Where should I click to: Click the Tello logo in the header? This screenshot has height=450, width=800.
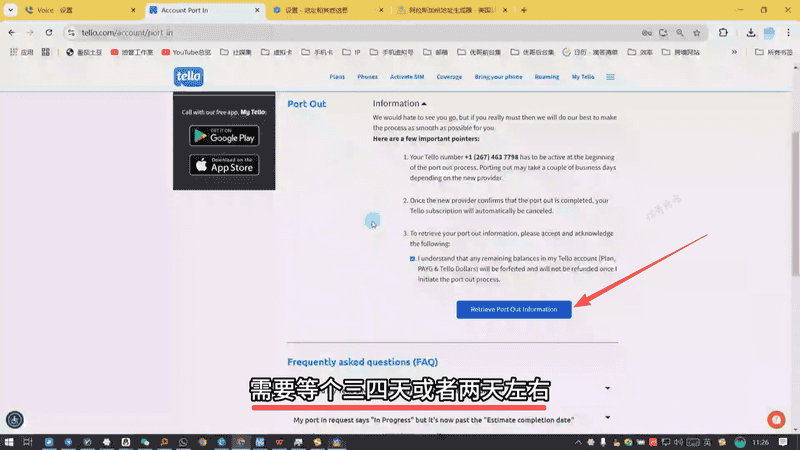[x=188, y=77]
